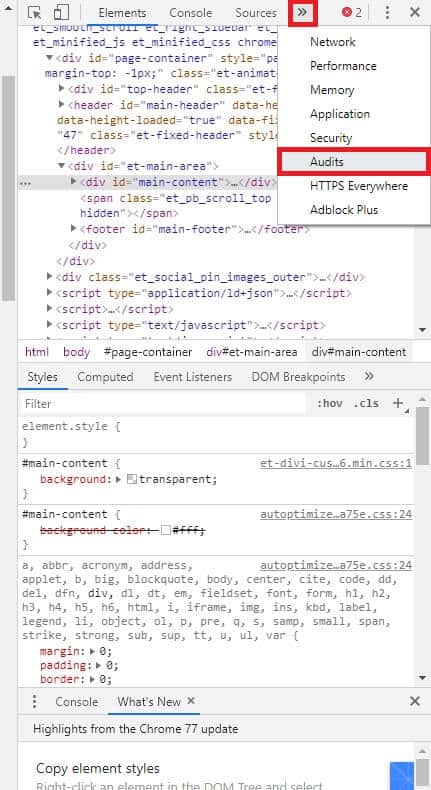Click body in the breadcrumb bar
Screen dimensions: 431x790
(x=76, y=352)
